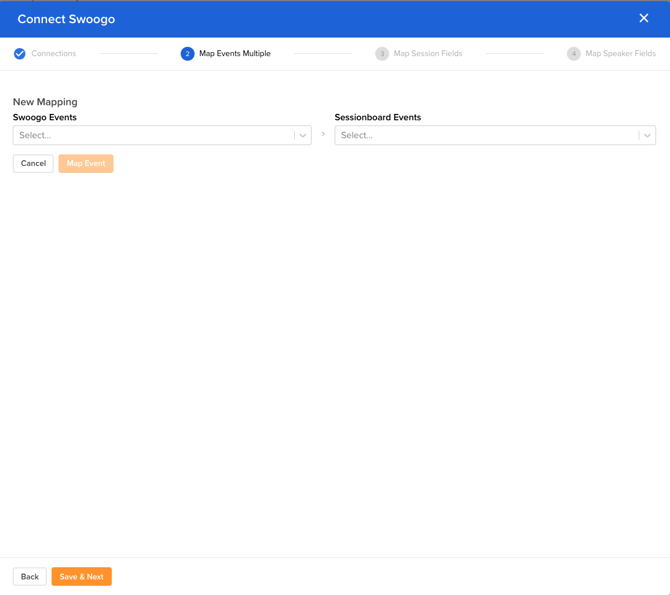
Task: Go to Map Speaker Fields step
Action: (620, 53)
